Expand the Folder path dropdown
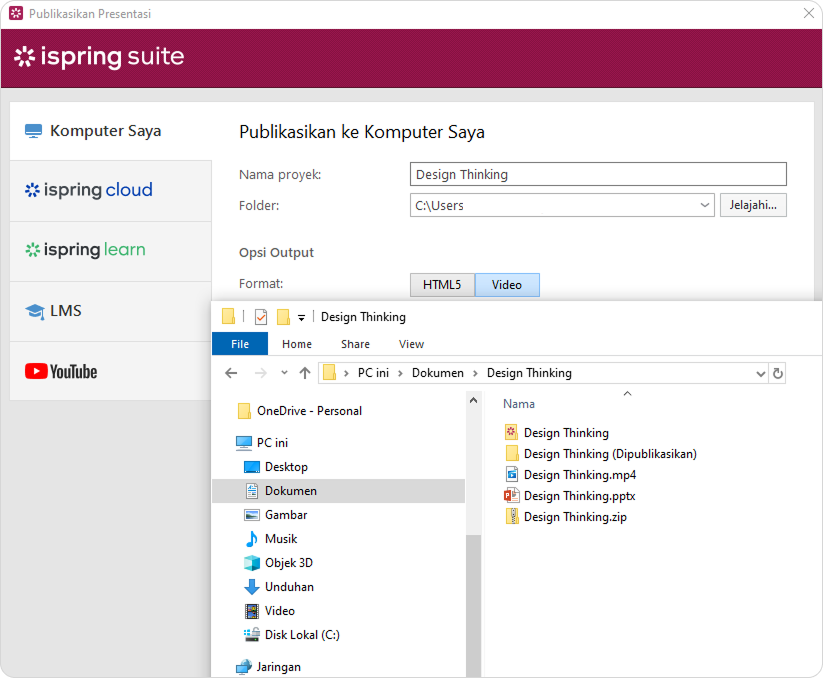Image resolution: width=823 pixels, height=678 pixels. pyautogui.click(x=705, y=206)
